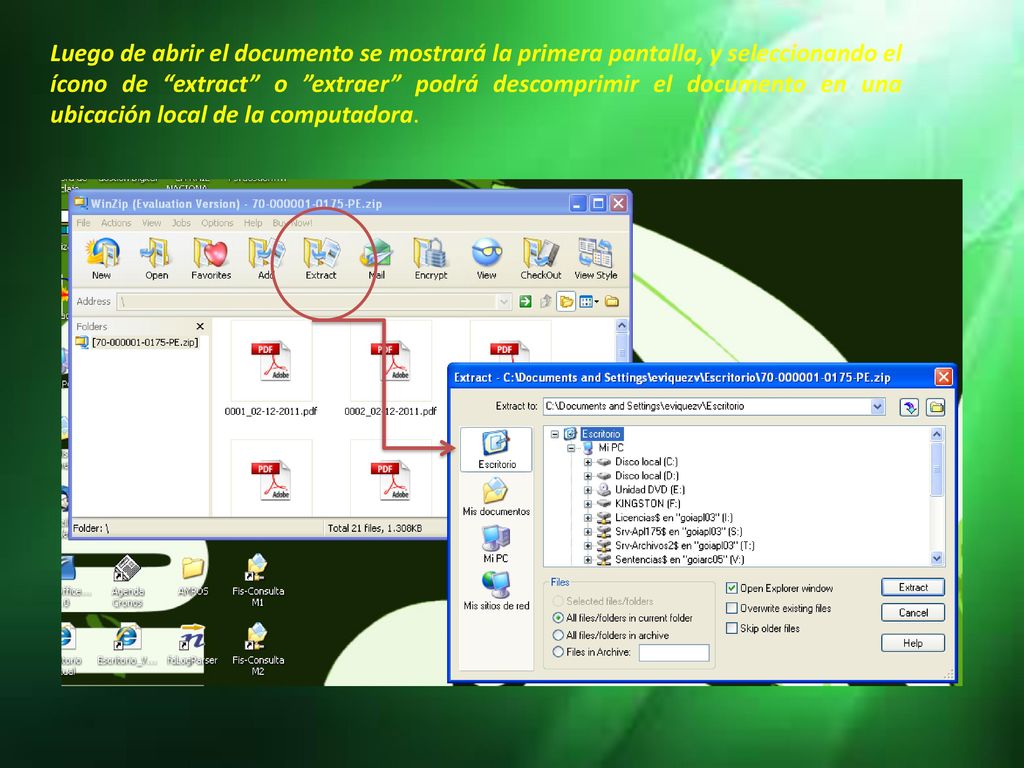Select 70-000001-0175-PE.zip in Folders tree
This screenshot has height=768, width=1024.
144,342
